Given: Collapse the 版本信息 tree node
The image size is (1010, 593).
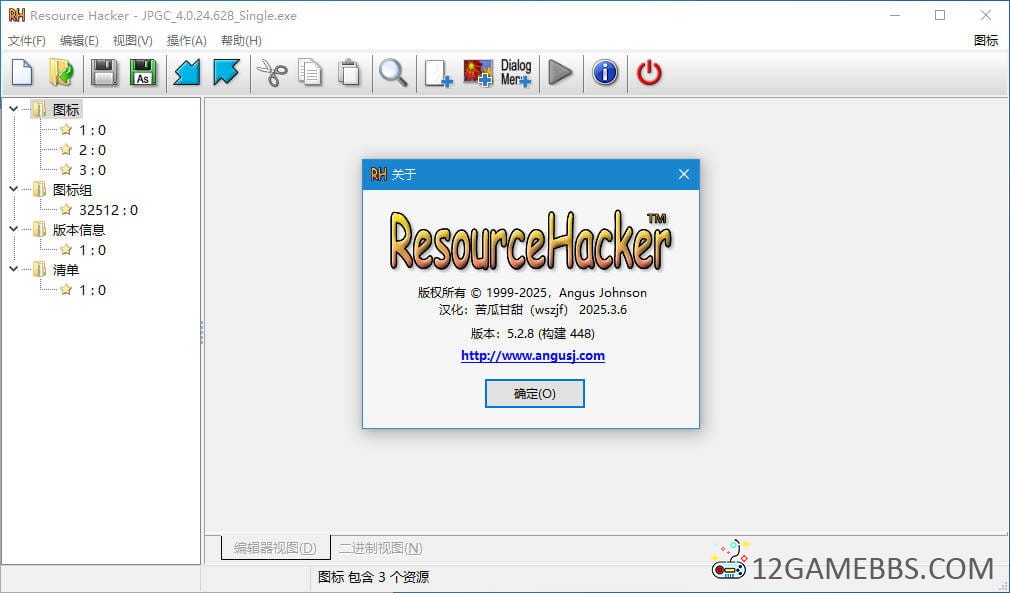Looking at the screenshot, I should click(x=14, y=229).
